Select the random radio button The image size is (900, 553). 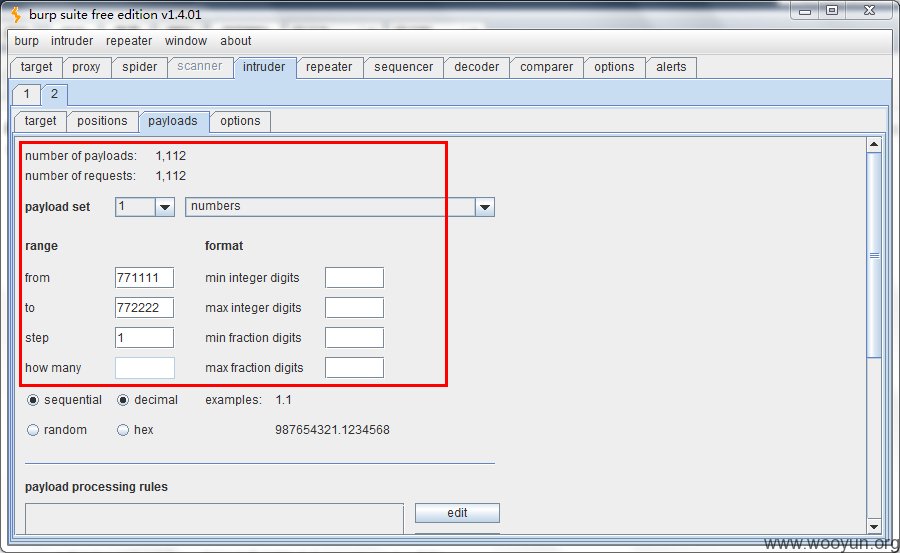coord(33,430)
